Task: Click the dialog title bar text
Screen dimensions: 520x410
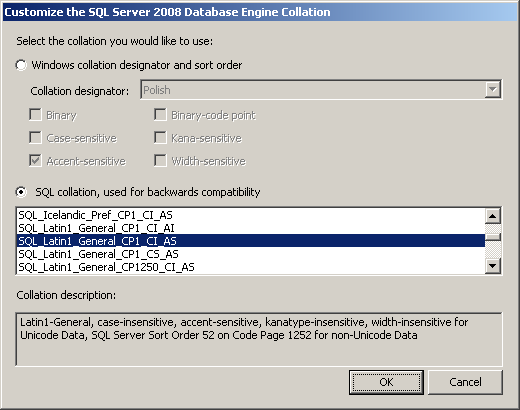Action: click(x=167, y=12)
